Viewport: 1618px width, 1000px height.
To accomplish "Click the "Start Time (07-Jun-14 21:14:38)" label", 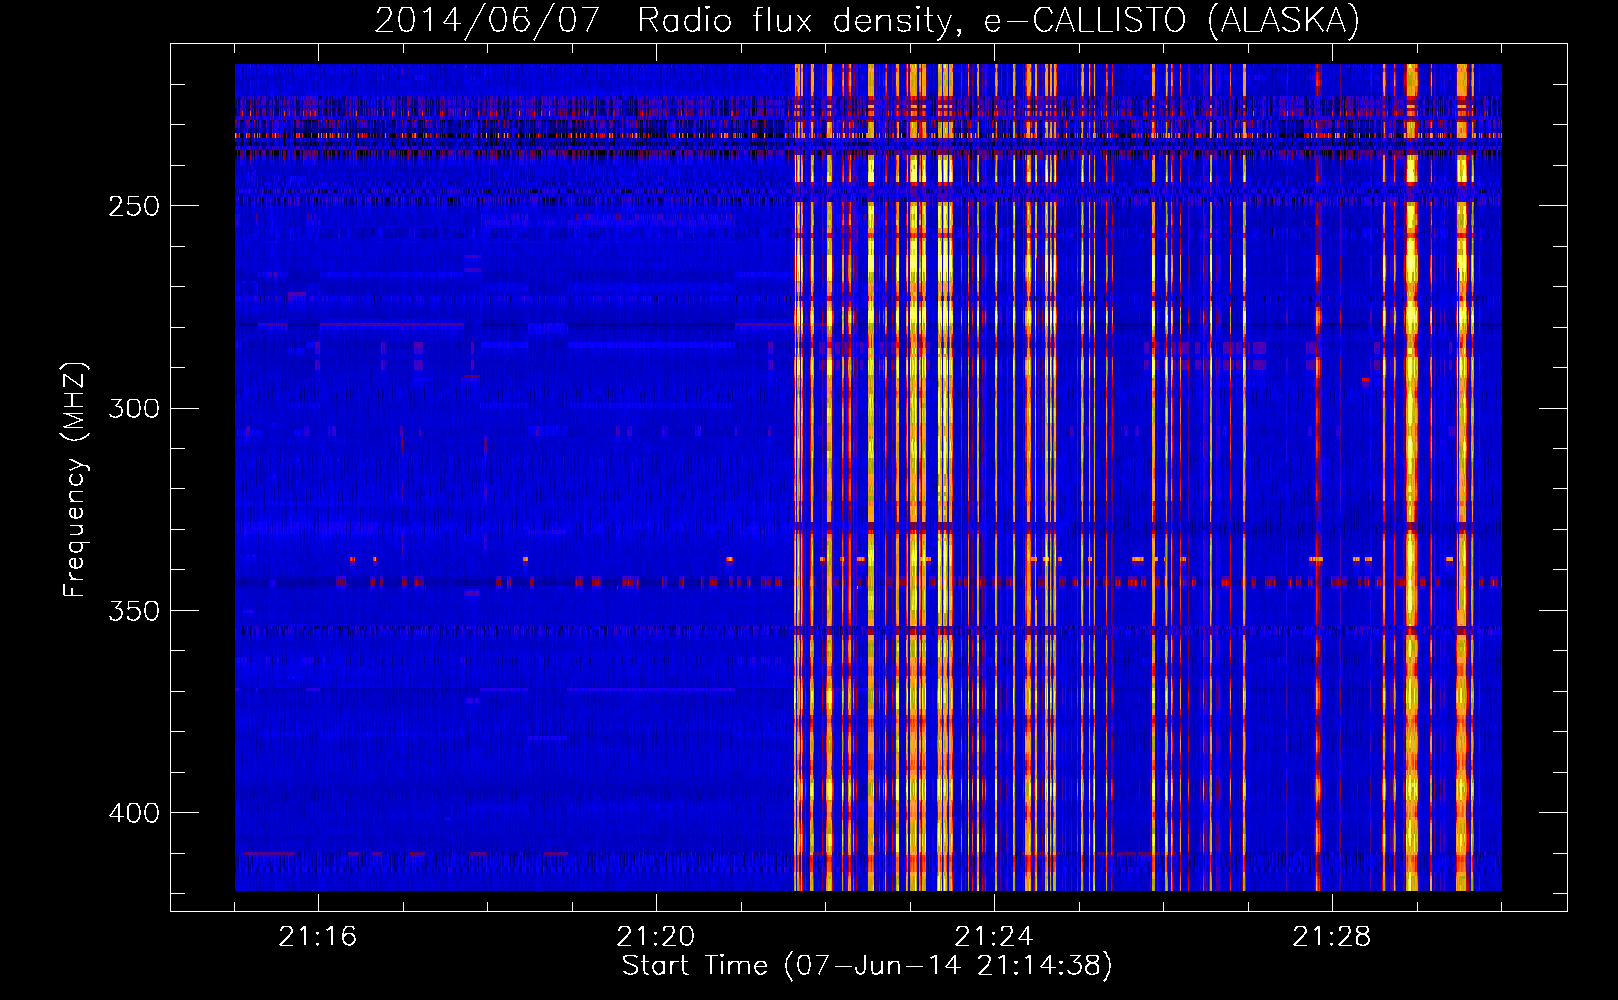I will (867, 966).
